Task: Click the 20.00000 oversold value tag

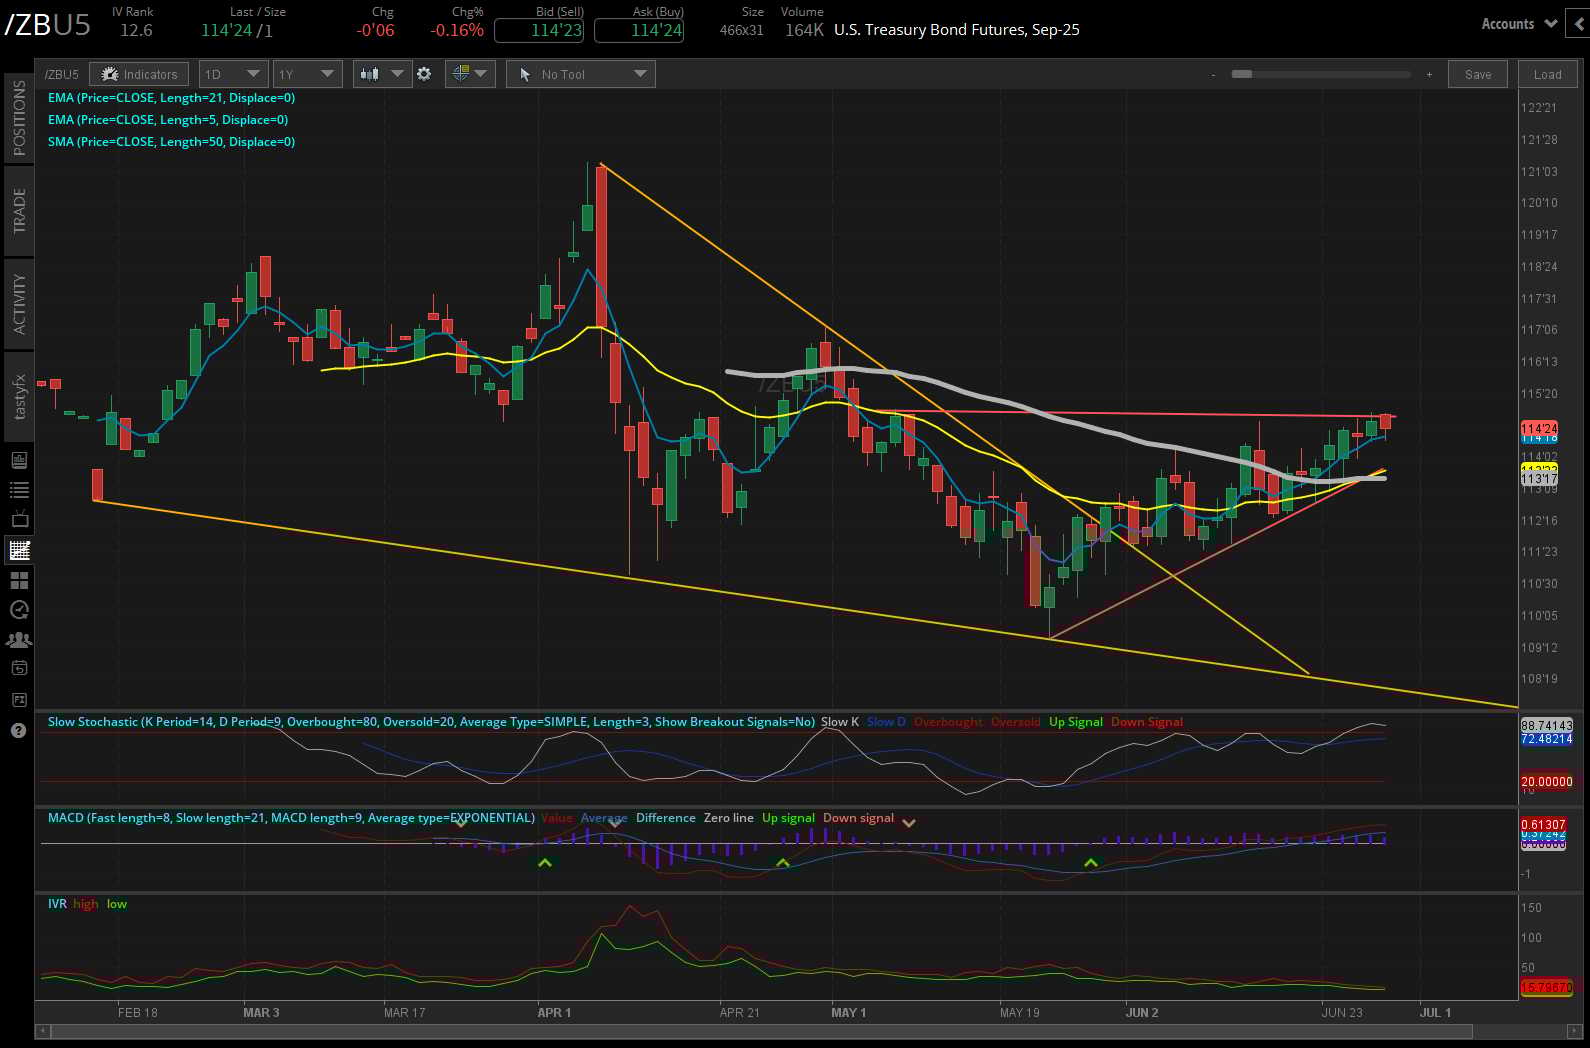Action: pyautogui.click(x=1546, y=782)
